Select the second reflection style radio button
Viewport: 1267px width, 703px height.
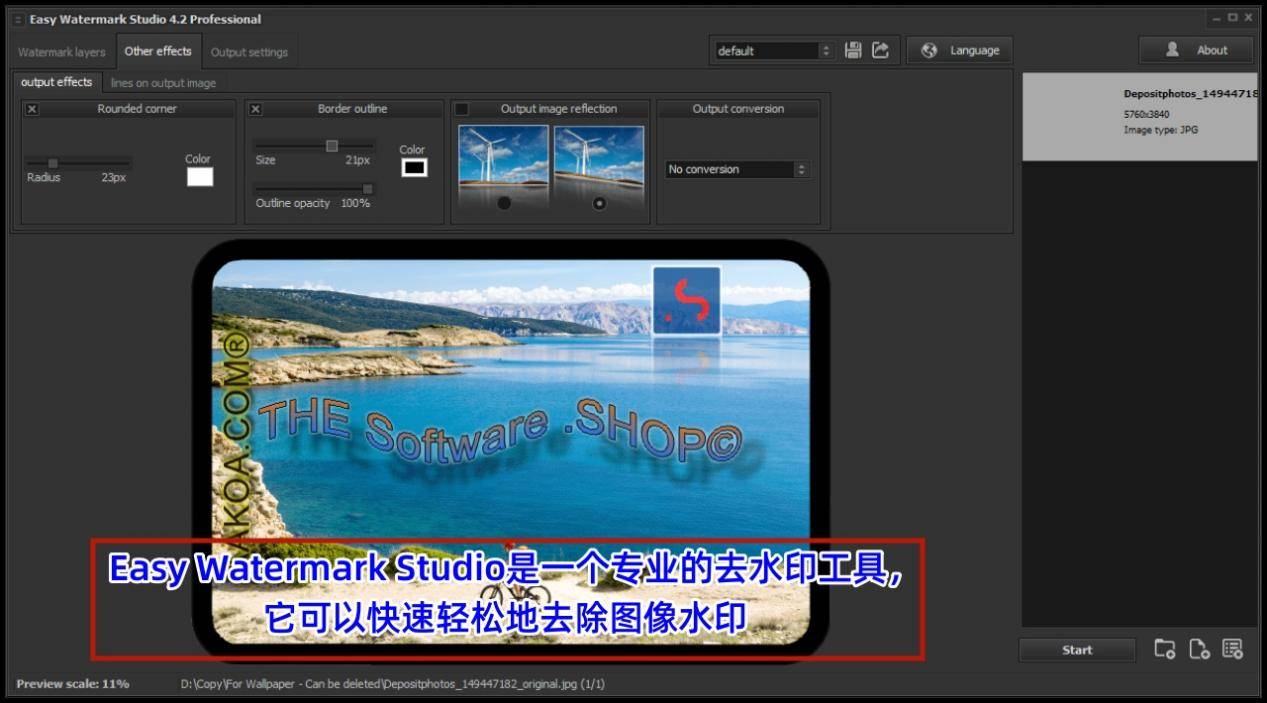pyautogui.click(x=599, y=203)
